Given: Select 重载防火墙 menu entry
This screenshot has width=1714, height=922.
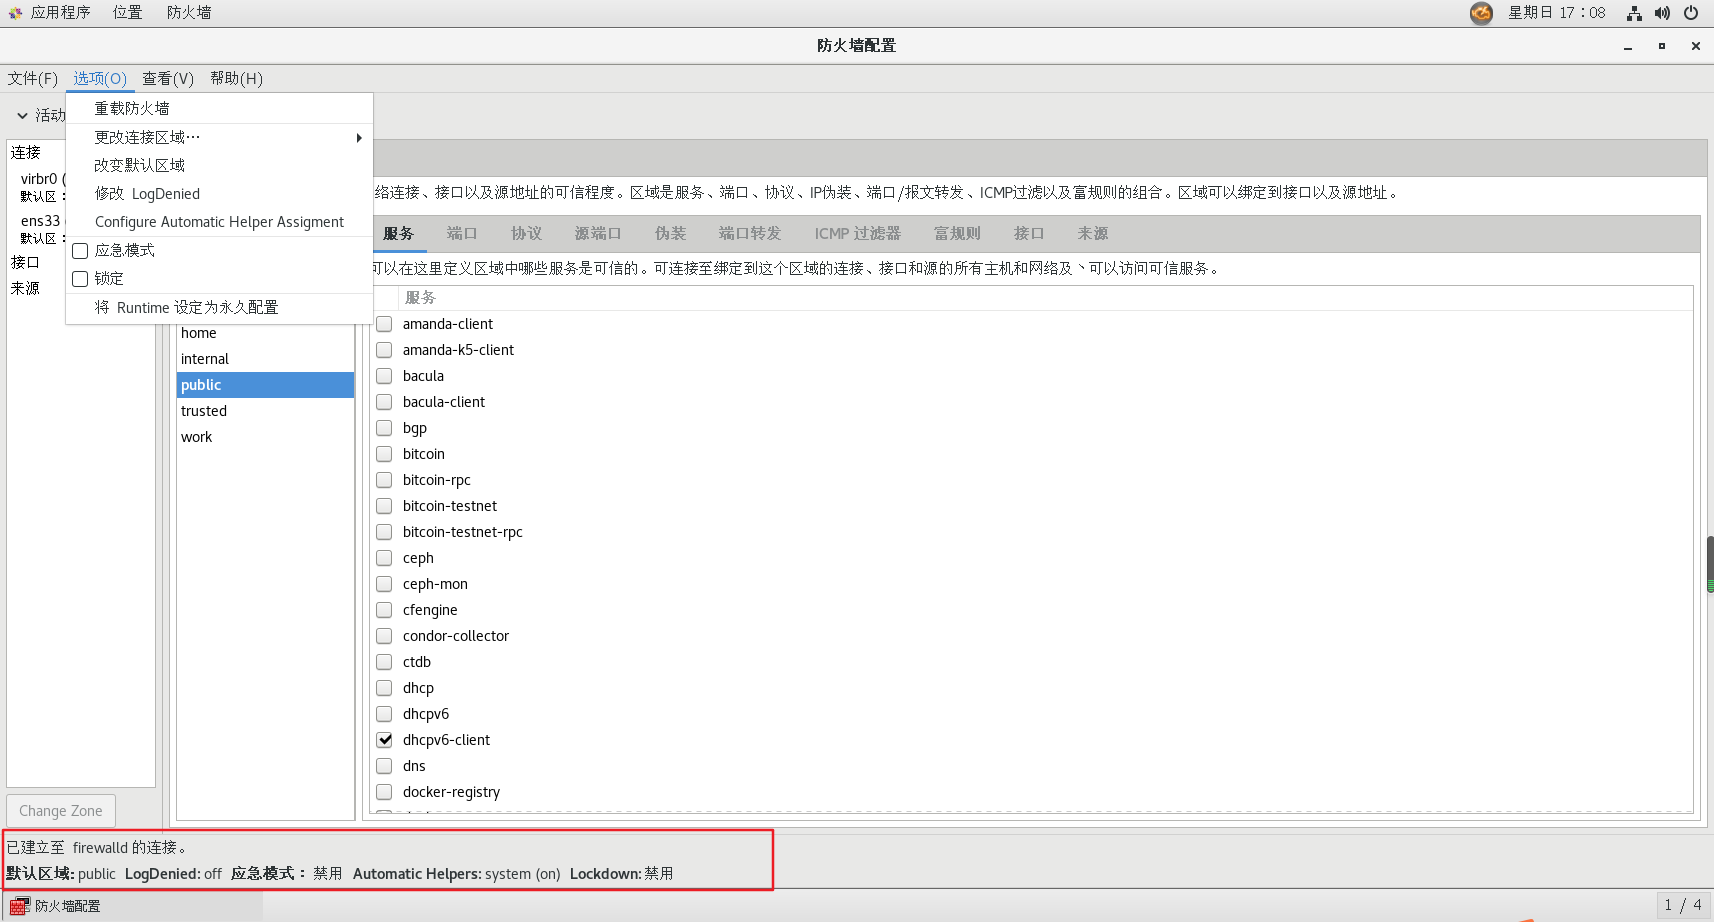Looking at the screenshot, I should pos(220,108).
